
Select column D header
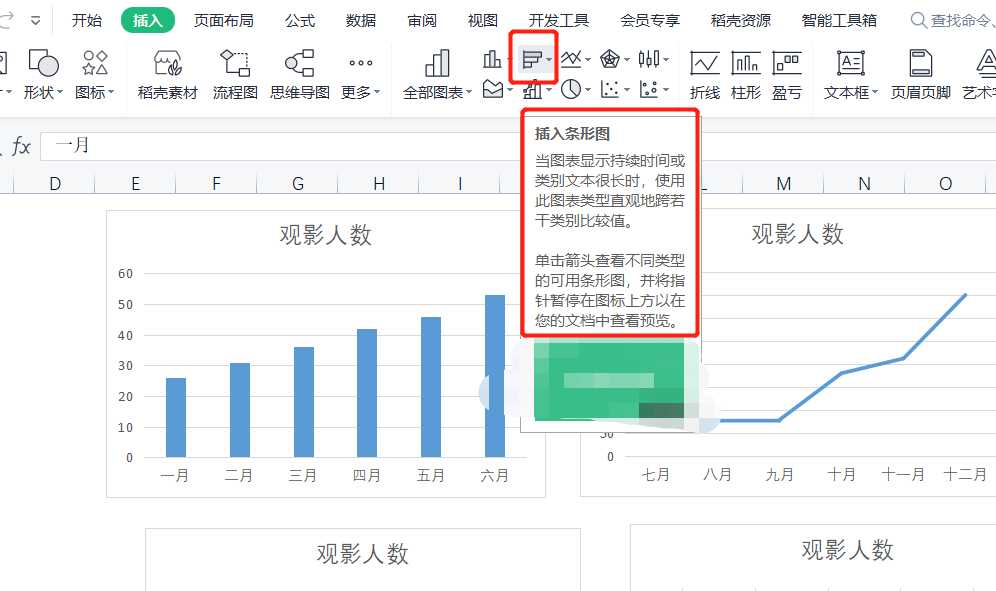[55, 184]
